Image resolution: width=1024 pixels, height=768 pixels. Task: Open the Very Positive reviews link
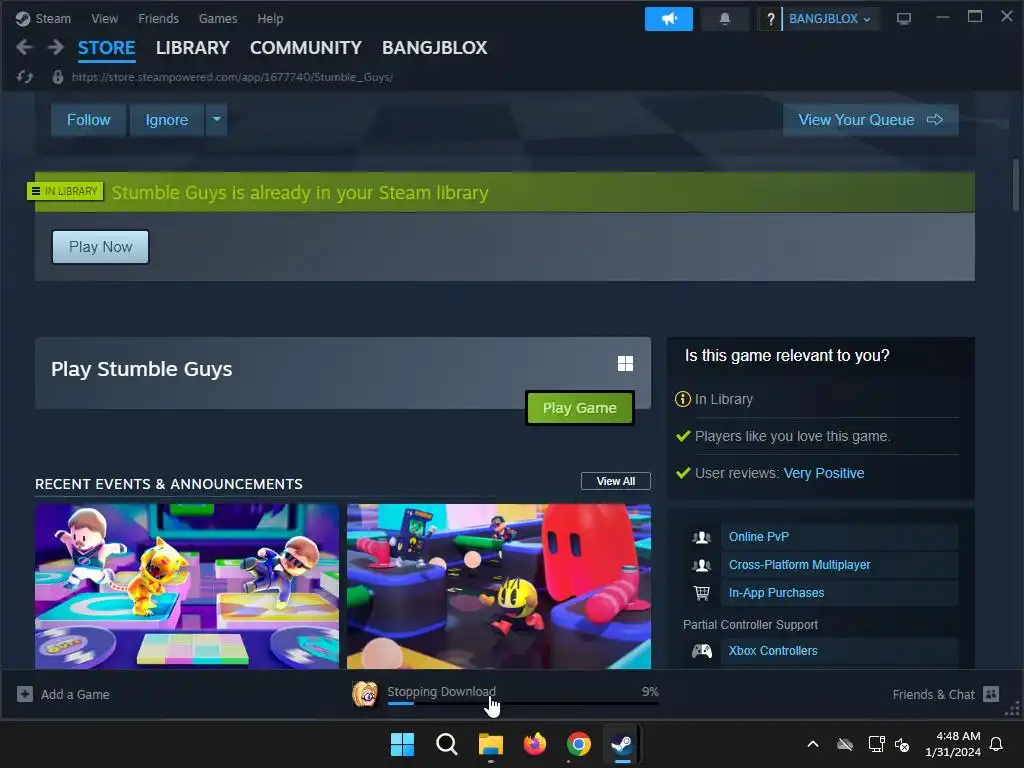[824, 473]
